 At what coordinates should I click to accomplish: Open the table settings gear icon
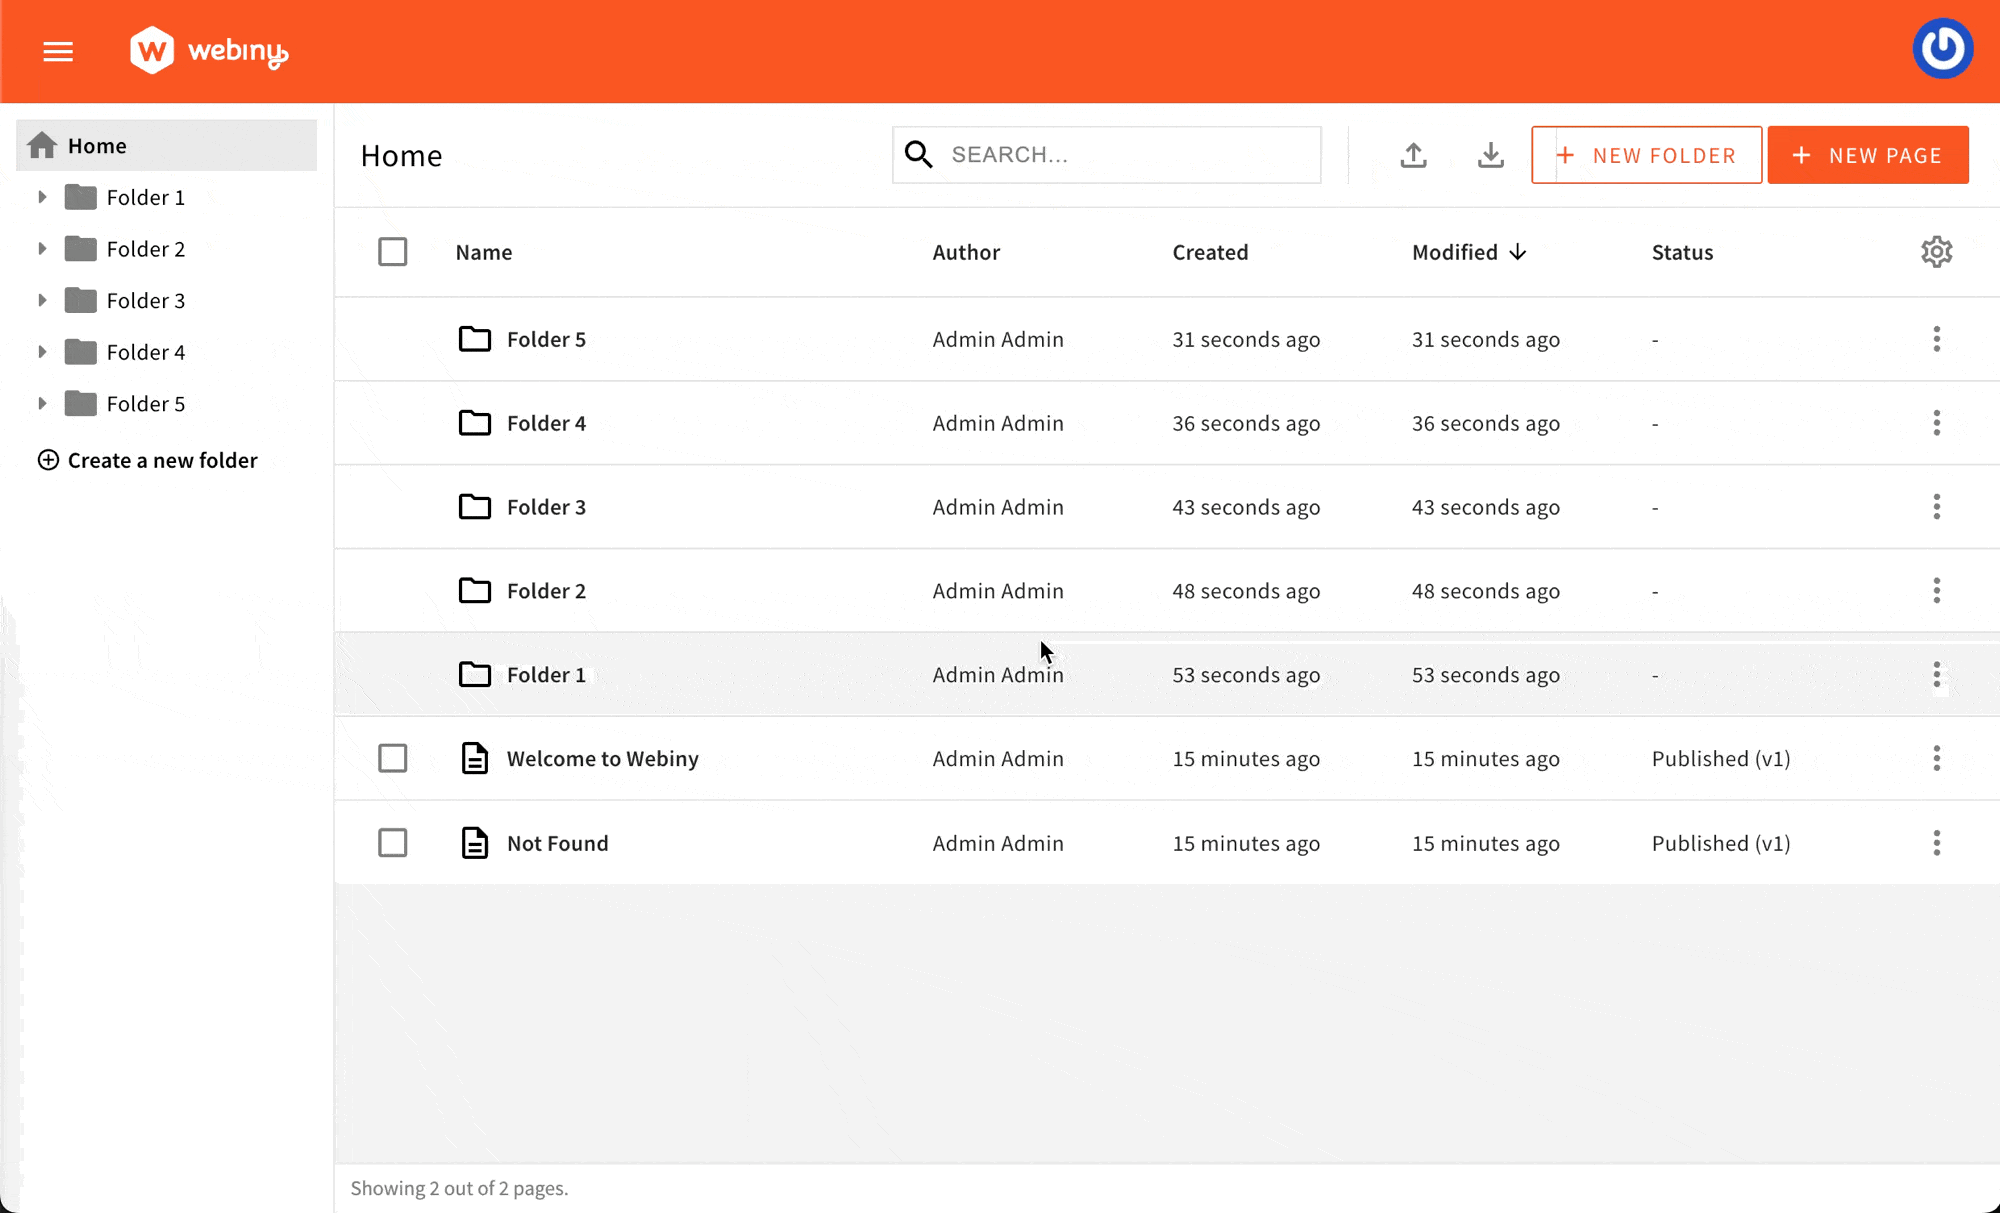tap(1937, 251)
